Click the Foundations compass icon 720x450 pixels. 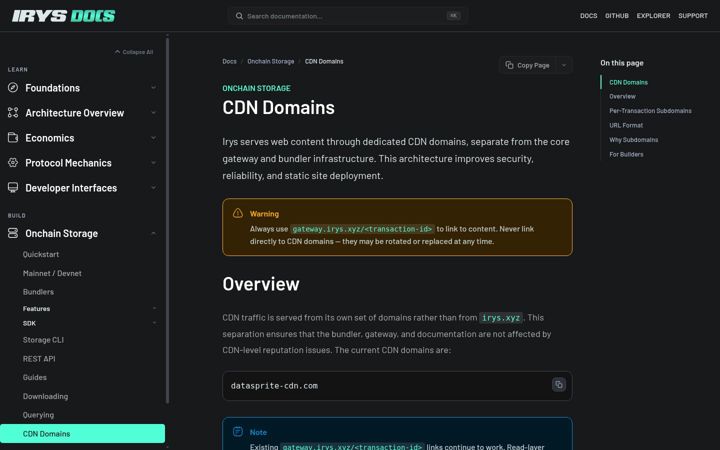[13, 87]
